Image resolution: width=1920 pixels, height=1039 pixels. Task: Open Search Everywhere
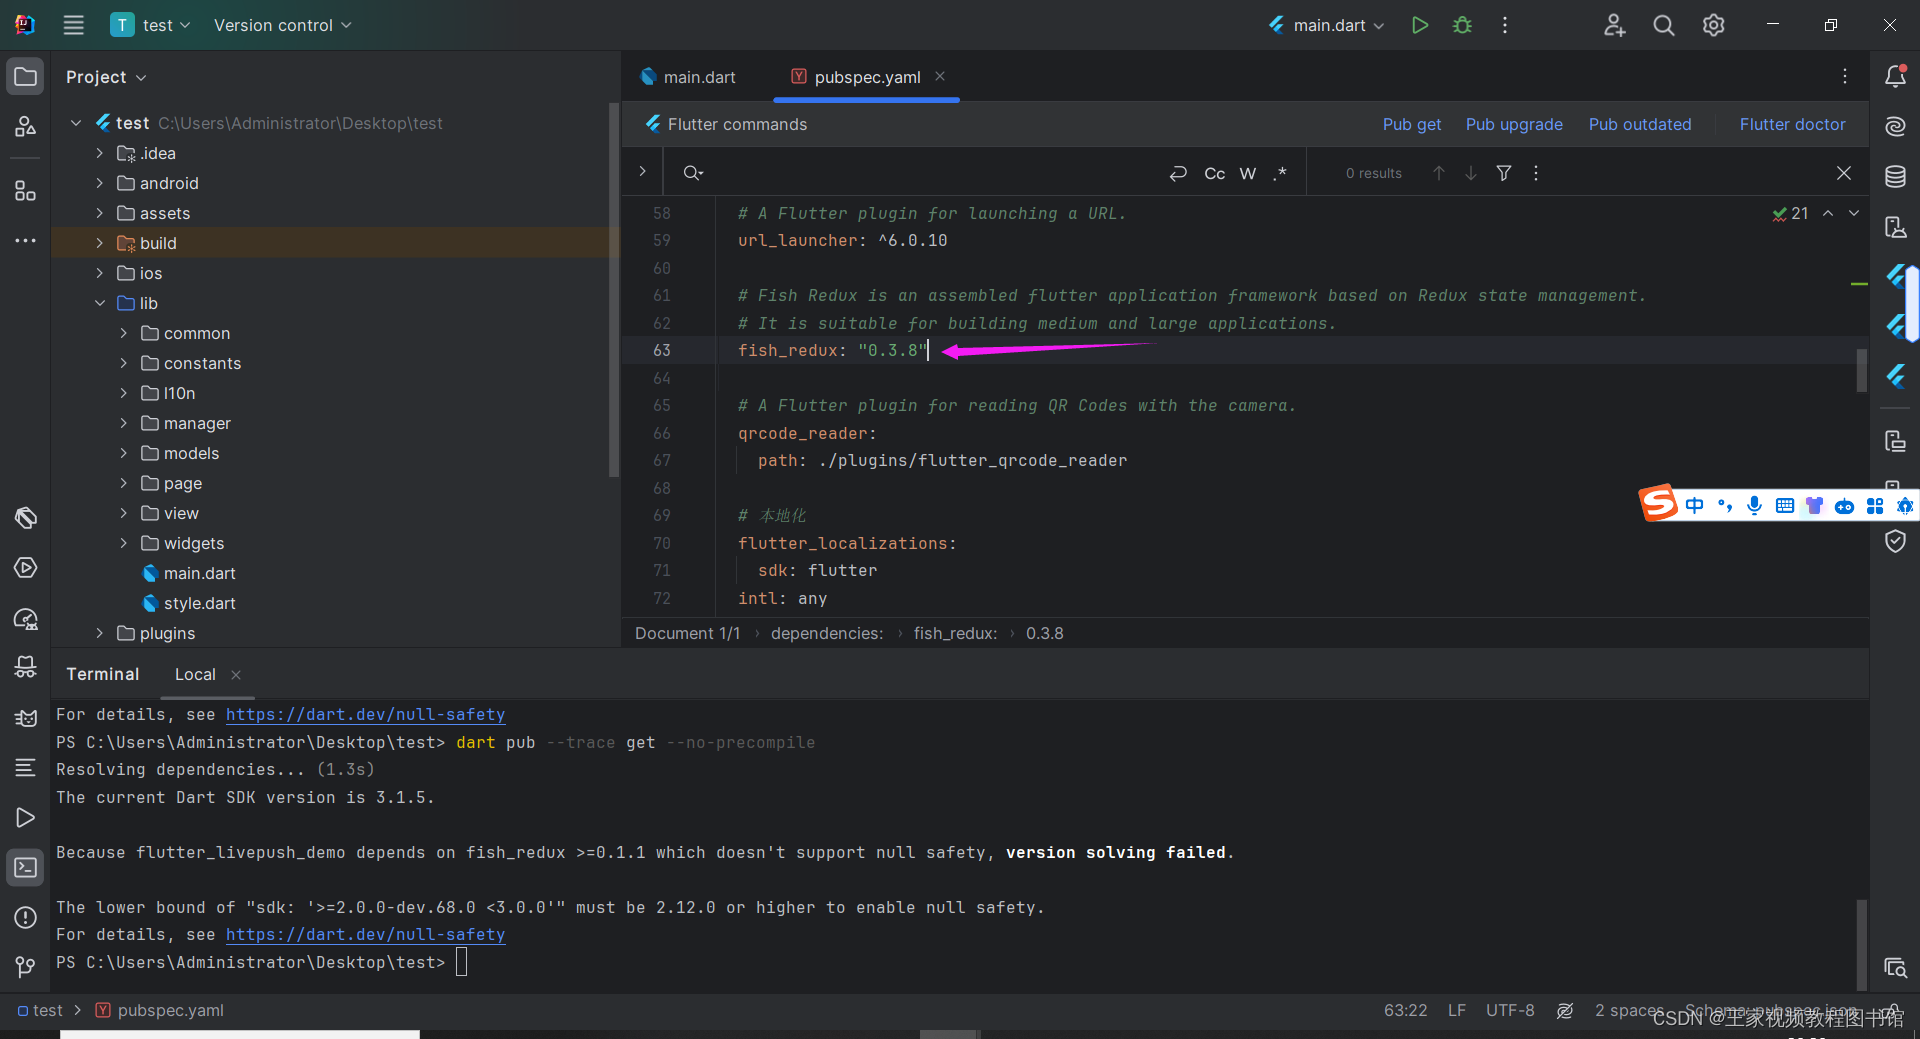coord(1663,25)
